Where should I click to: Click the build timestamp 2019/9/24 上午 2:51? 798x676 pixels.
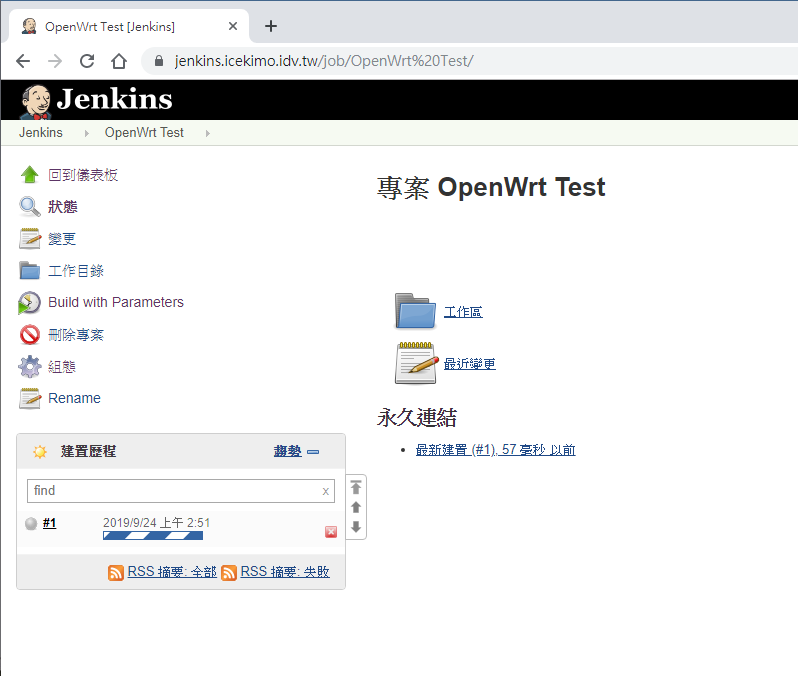pos(156,523)
